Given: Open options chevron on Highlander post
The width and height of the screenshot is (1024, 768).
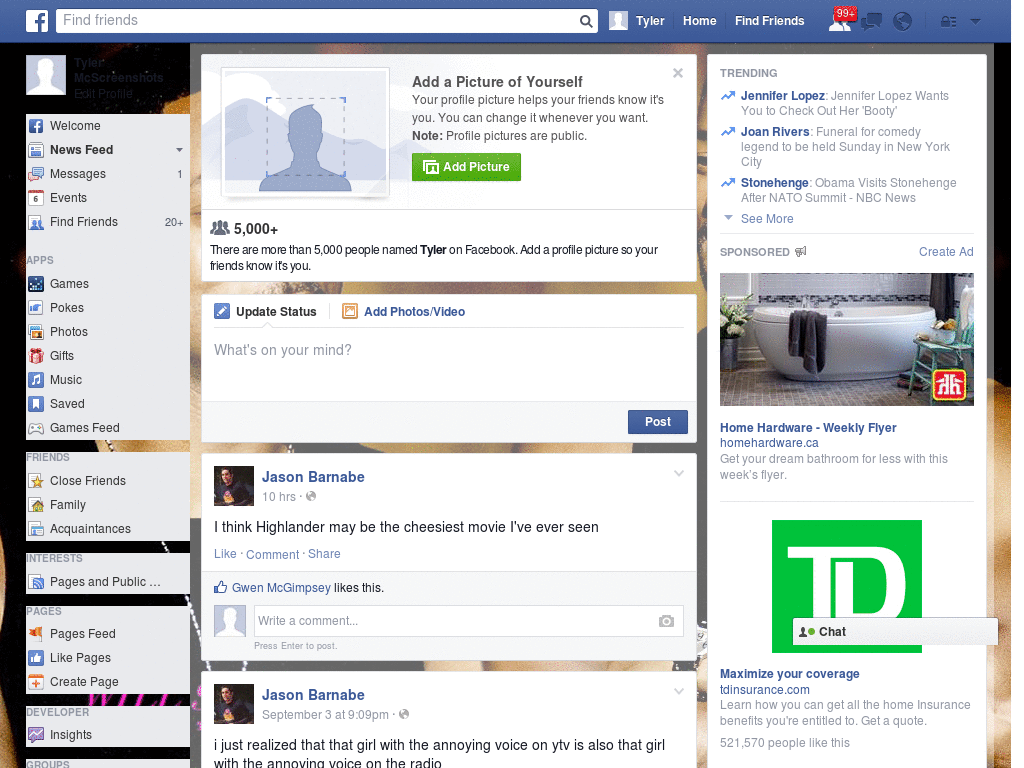Looking at the screenshot, I should click(679, 474).
